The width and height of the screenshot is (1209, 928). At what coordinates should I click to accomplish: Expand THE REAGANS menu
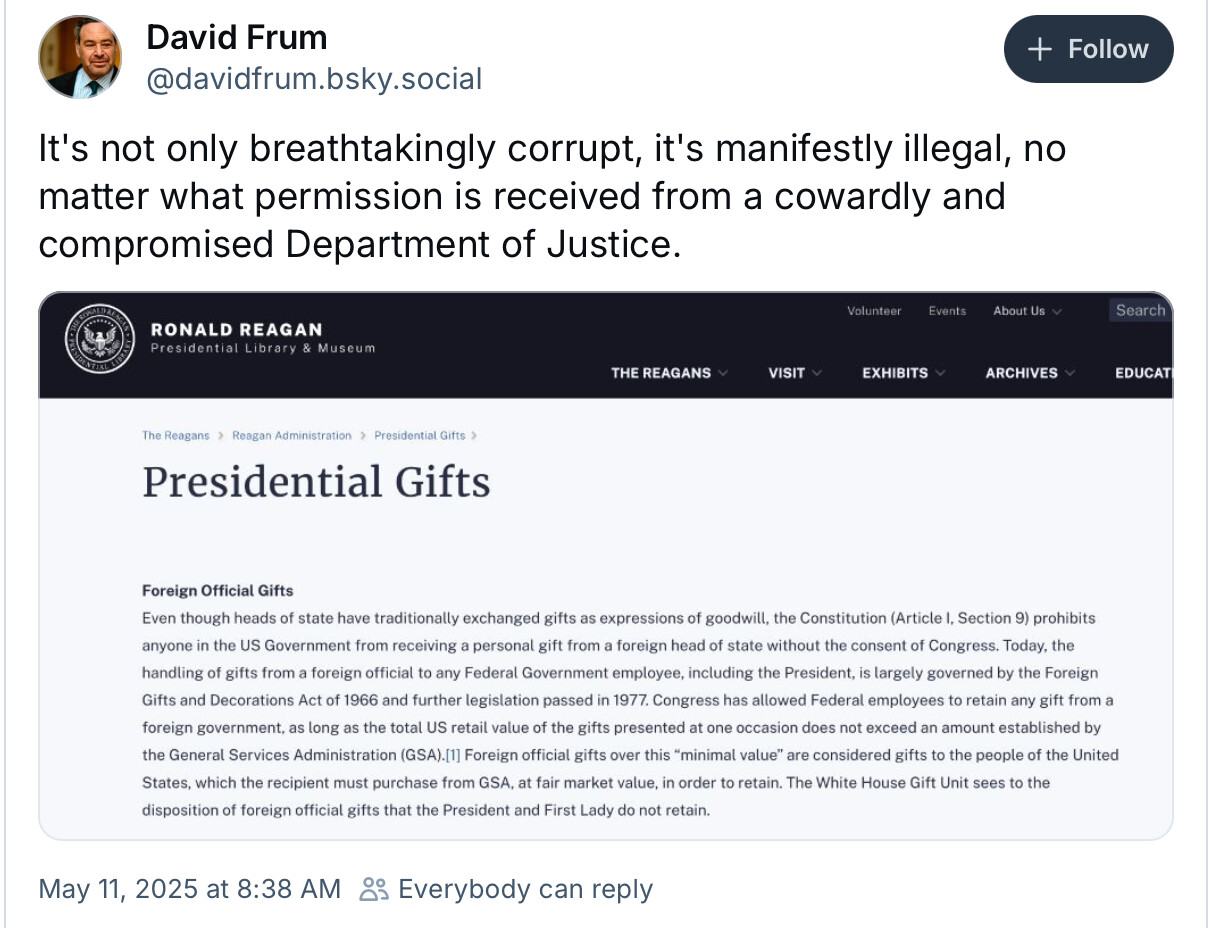tap(669, 373)
